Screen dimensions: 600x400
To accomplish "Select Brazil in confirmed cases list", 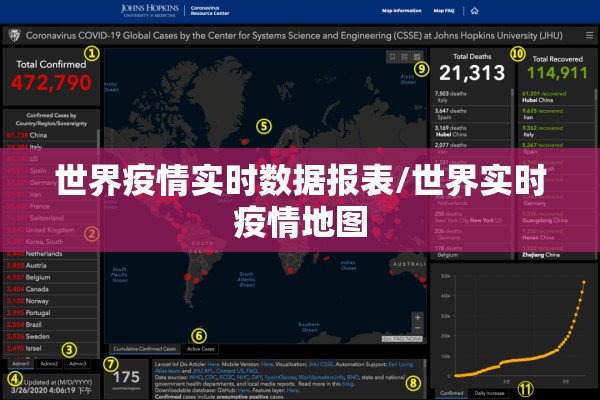I will (51, 325).
